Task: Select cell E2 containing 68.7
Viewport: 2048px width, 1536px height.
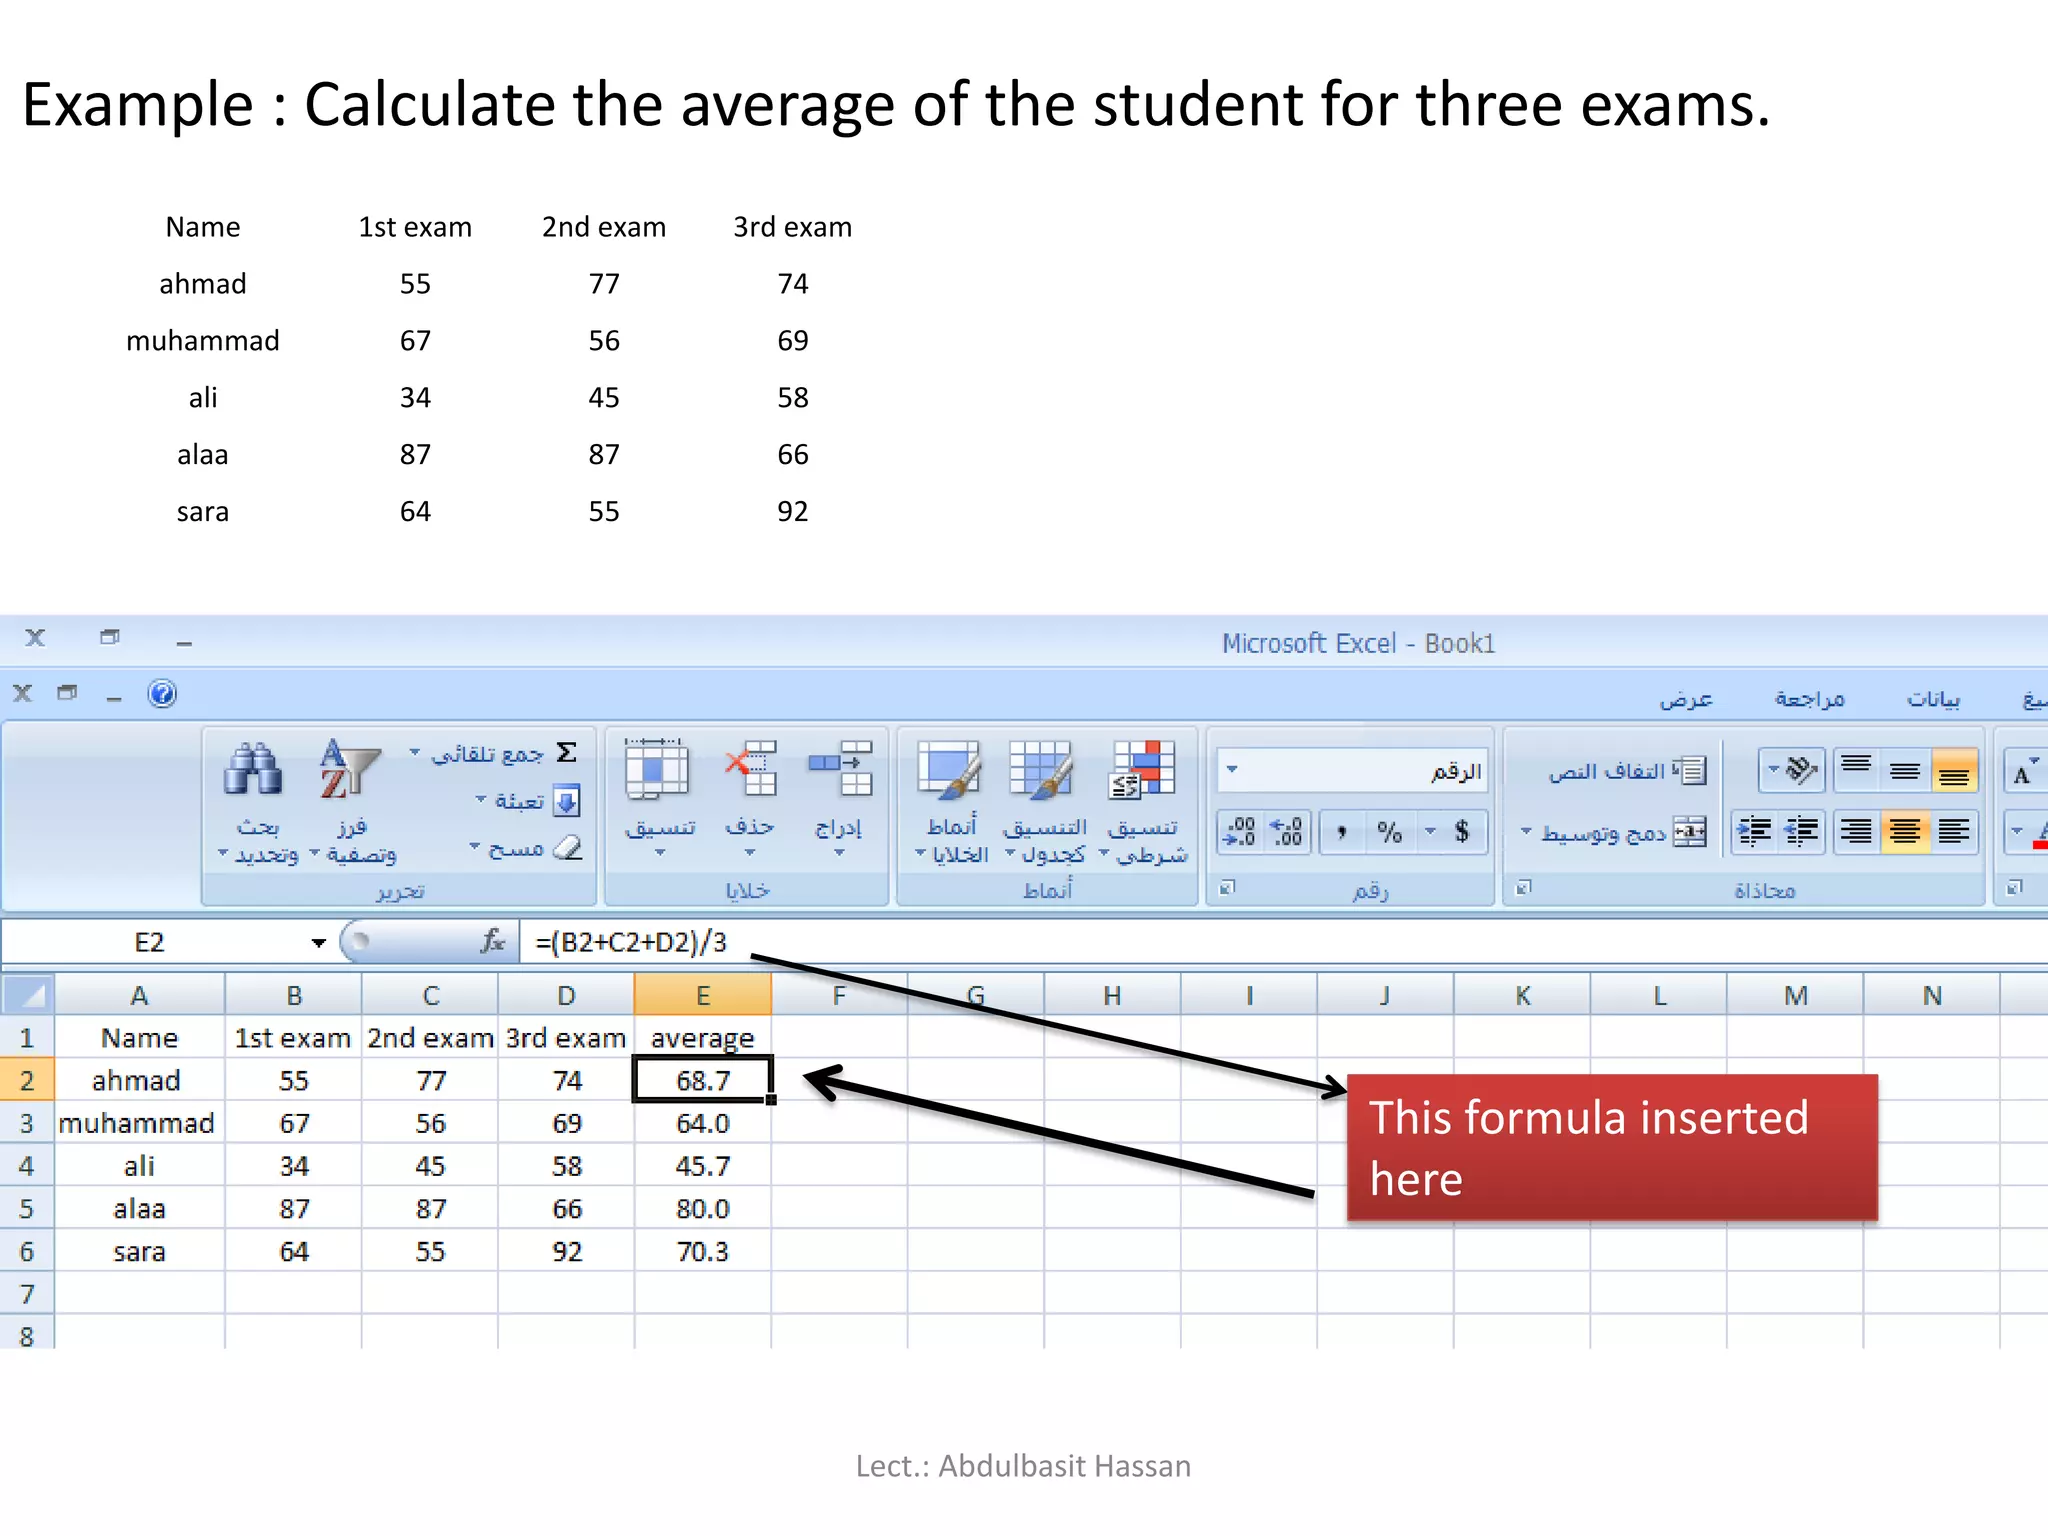Action: coord(702,1080)
